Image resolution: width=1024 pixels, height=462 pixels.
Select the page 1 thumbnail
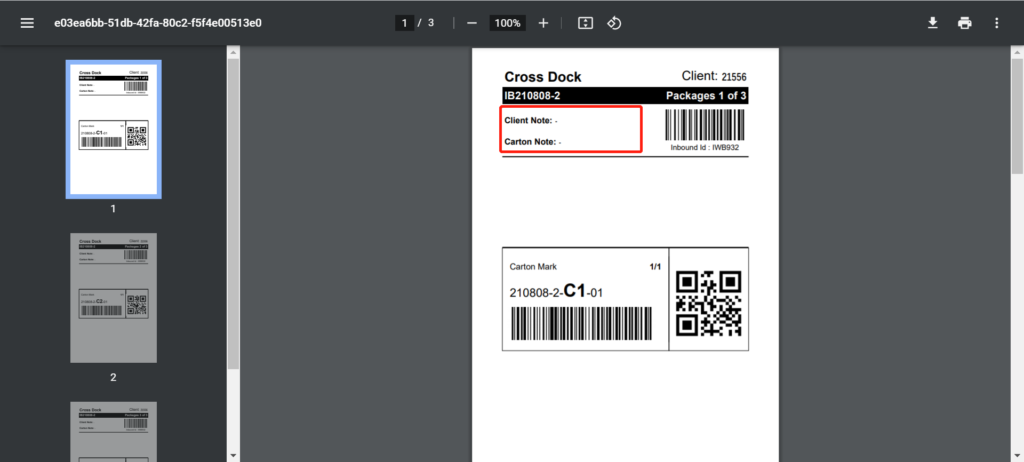tap(113, 129)
